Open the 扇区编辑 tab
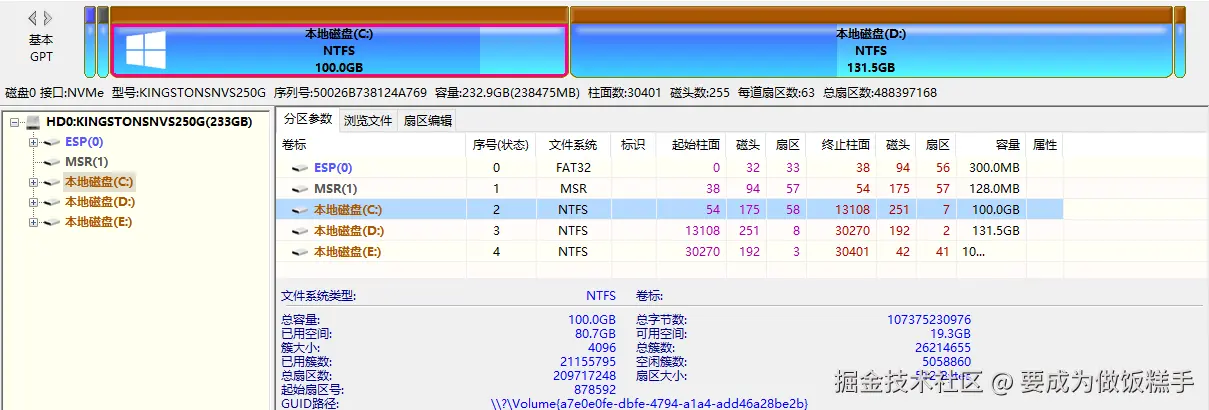The image size is (1209, 410). coord(427,122)
